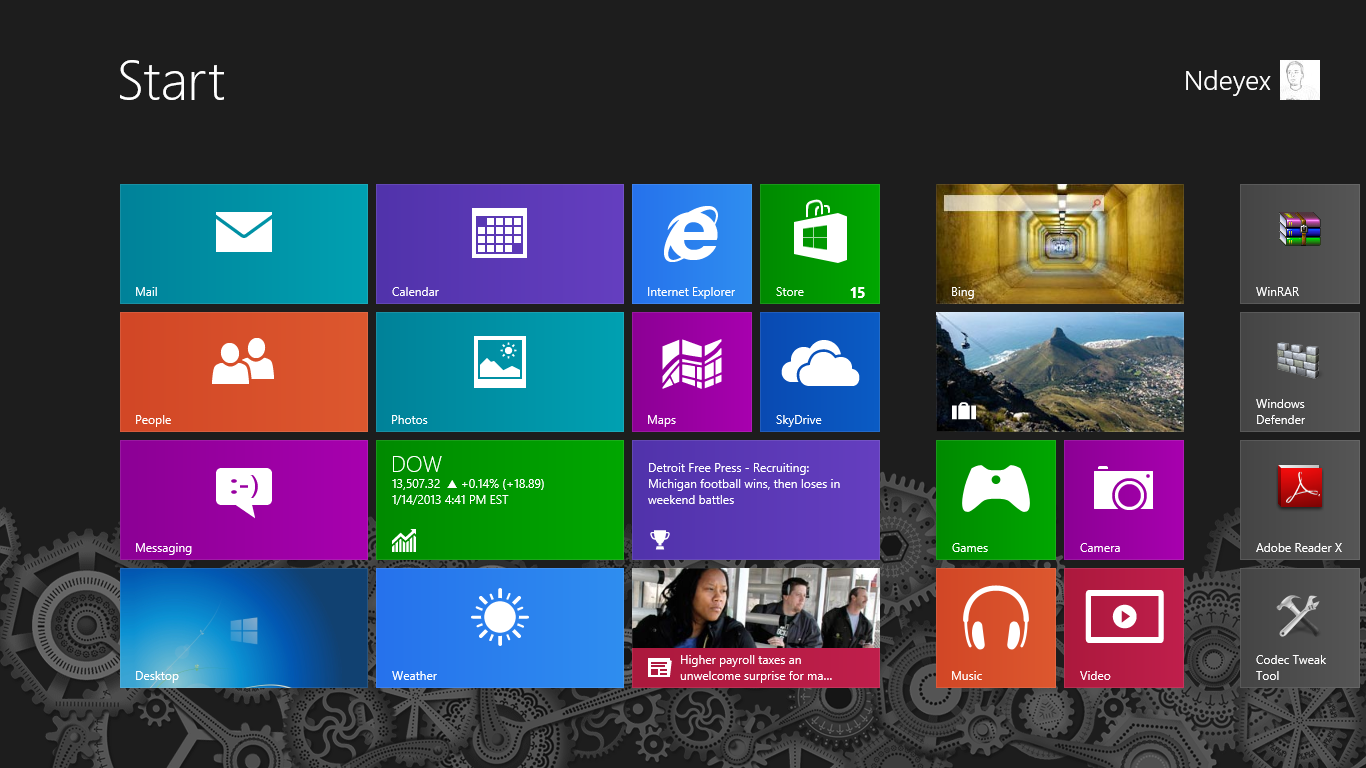1366x768 pixels.
Task: Open the Calendar tile
Action: (499, 243)
